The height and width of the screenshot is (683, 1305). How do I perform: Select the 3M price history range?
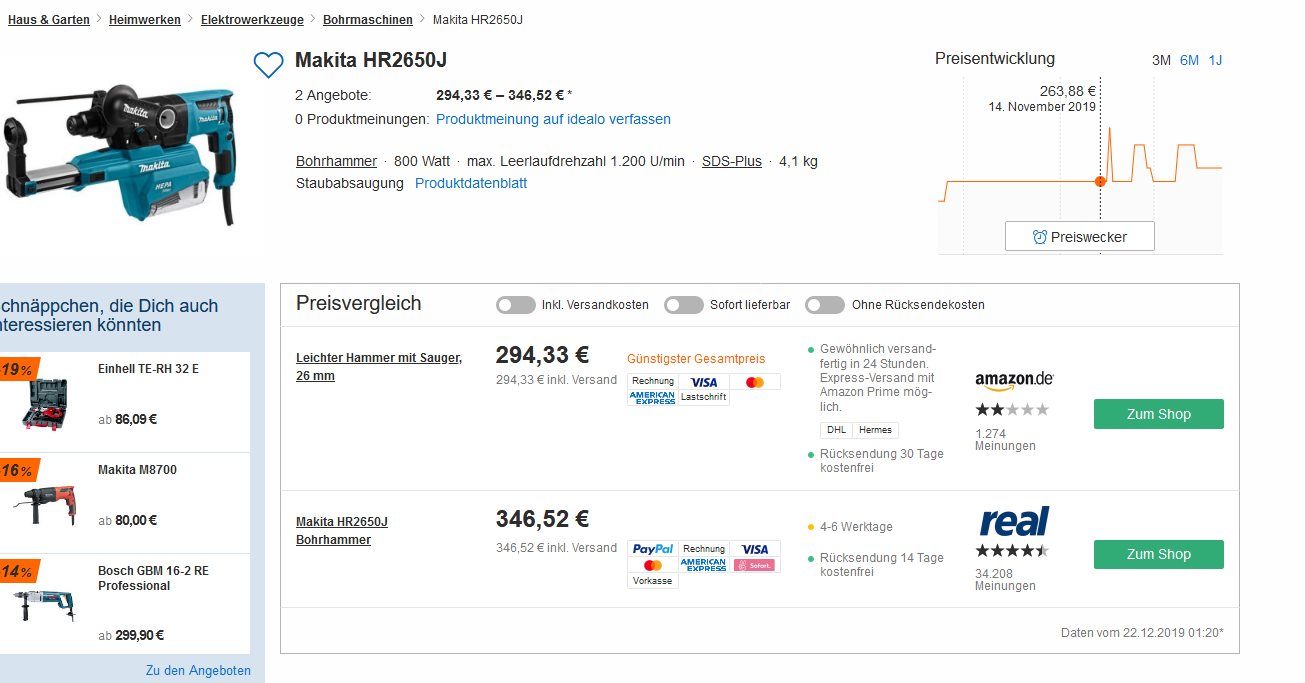click(1161, 60)
